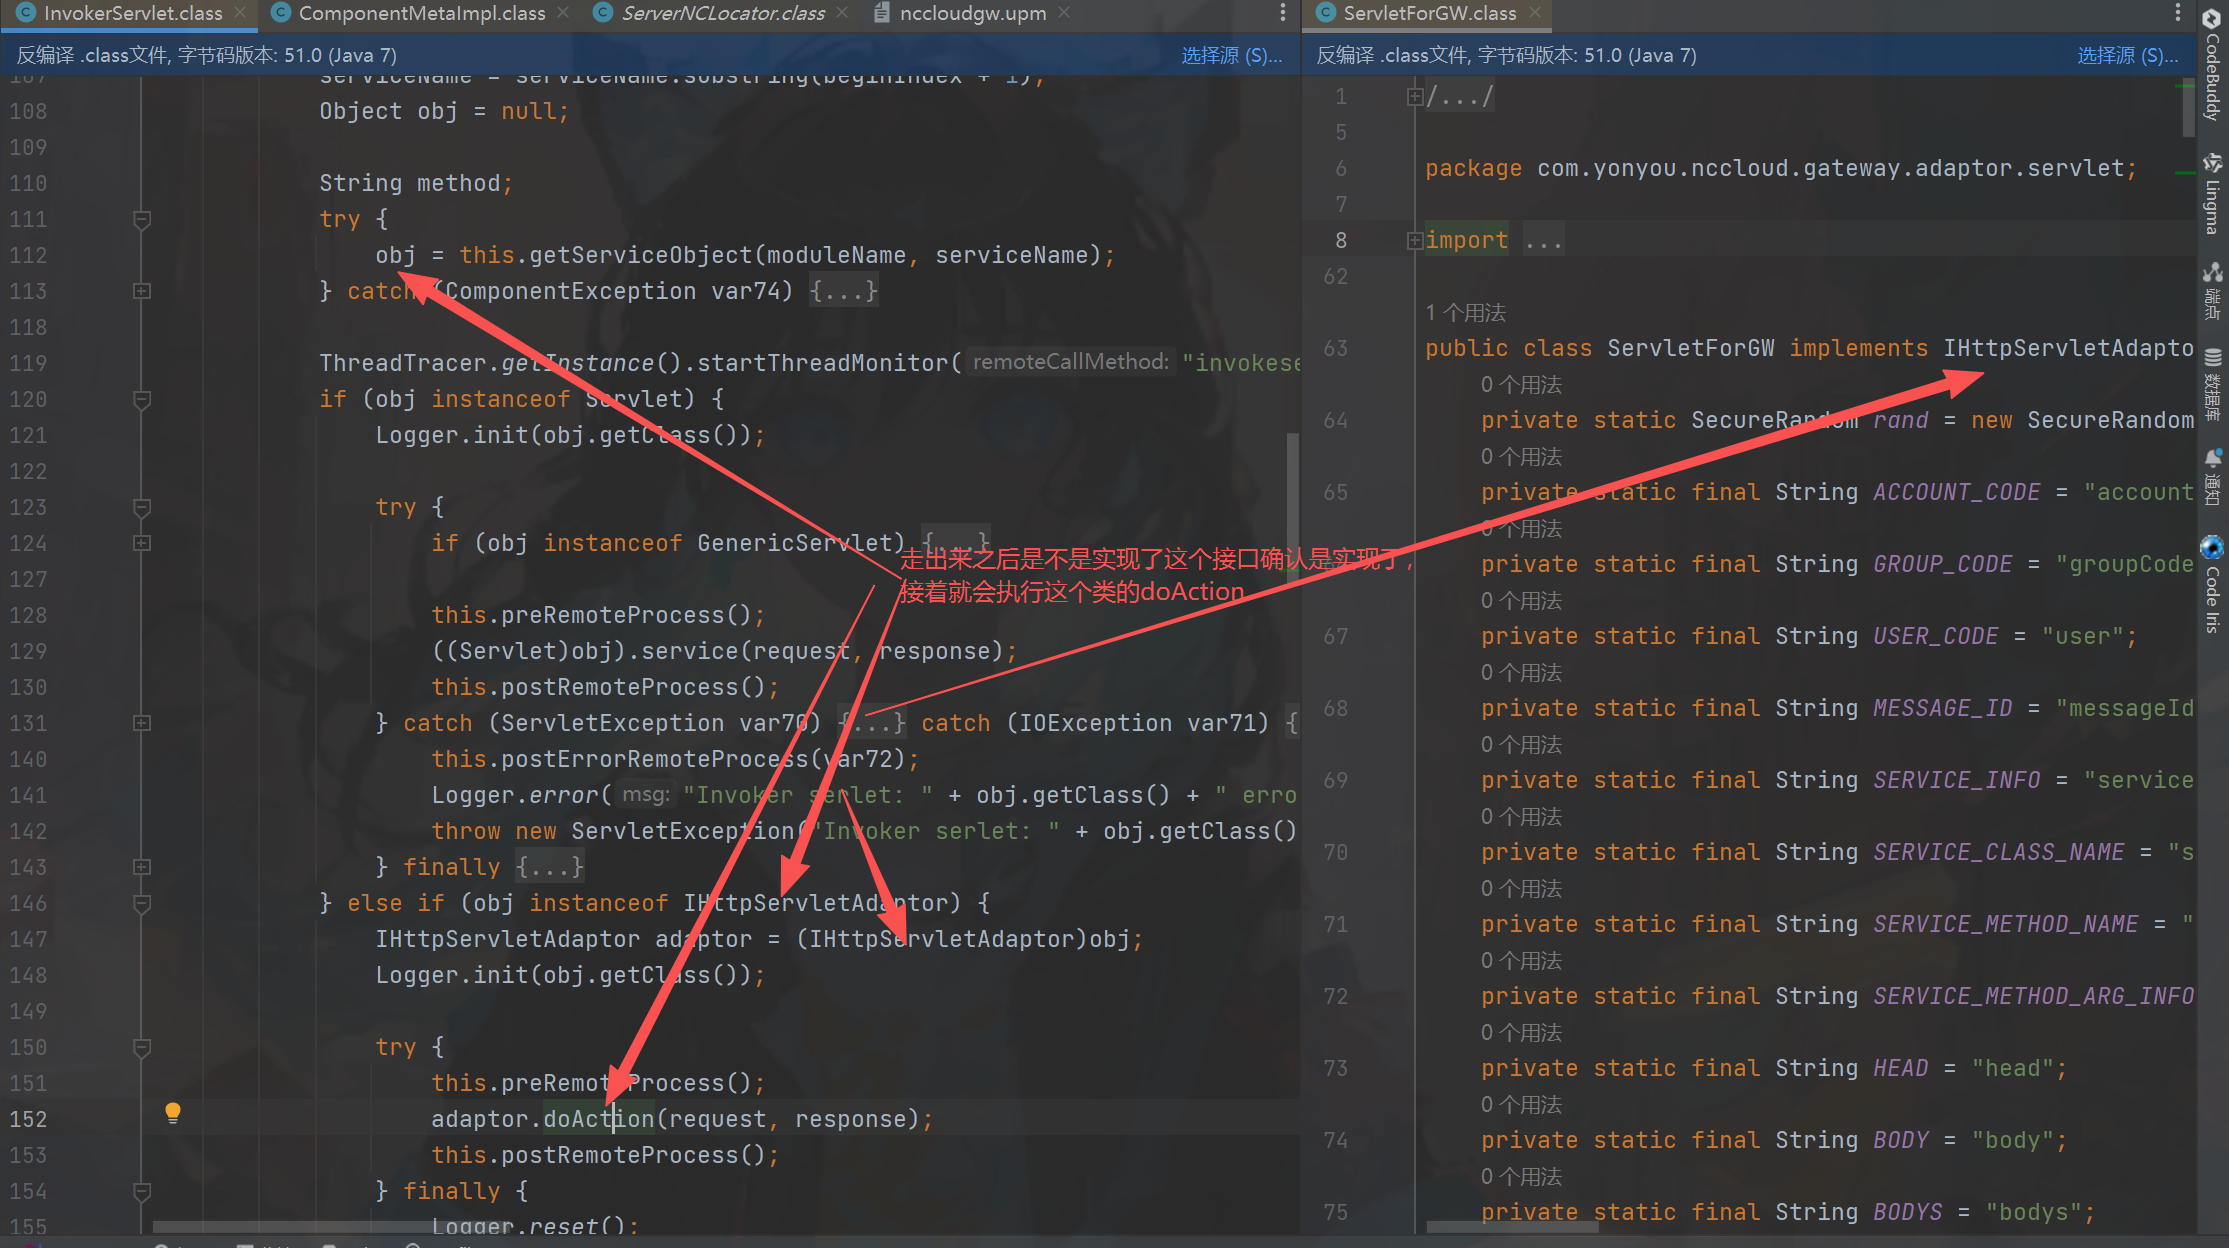Open the Endpoints (端点) tool window
Image resolution: width=2229 pixels, height=1248 pixels.
click(x=2212, y=290)
